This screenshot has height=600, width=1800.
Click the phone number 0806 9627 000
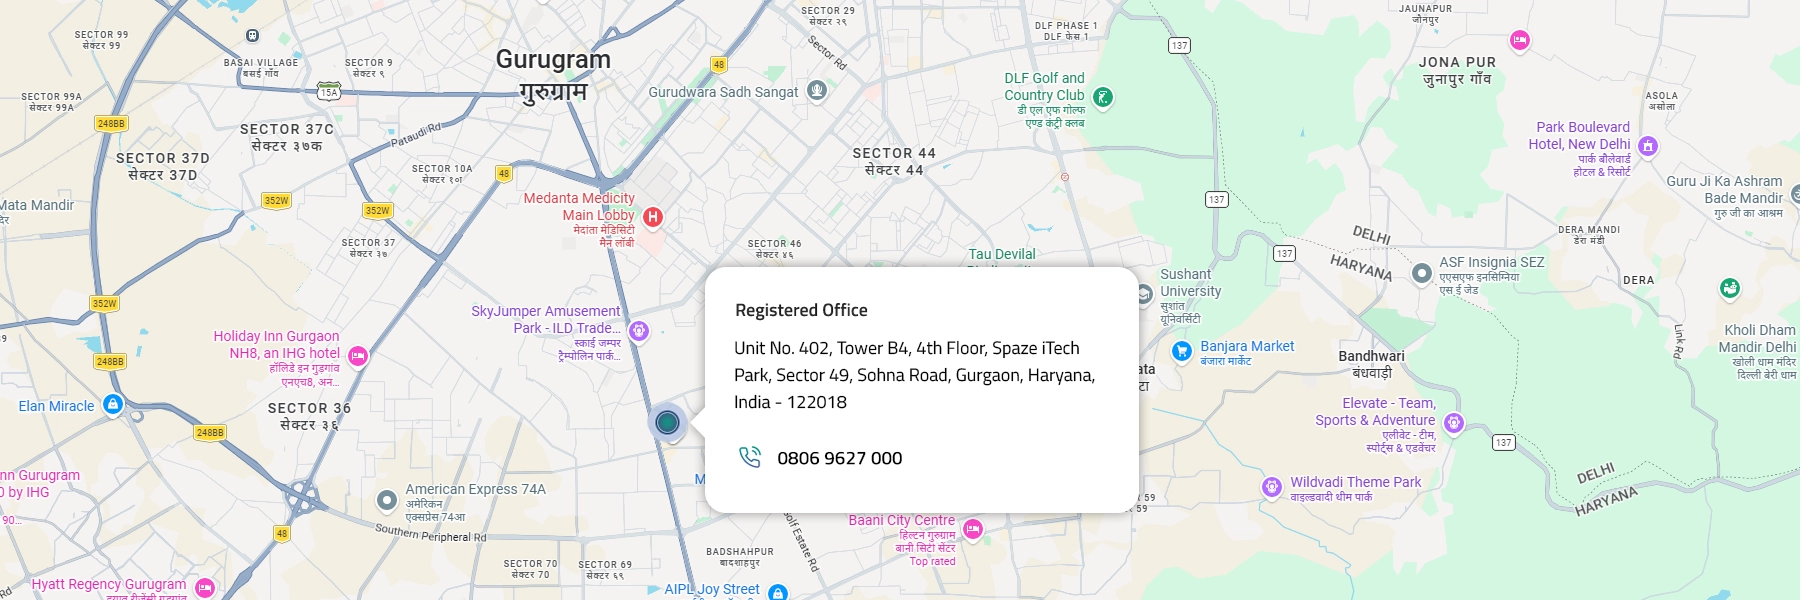click(x=839, y=458)
